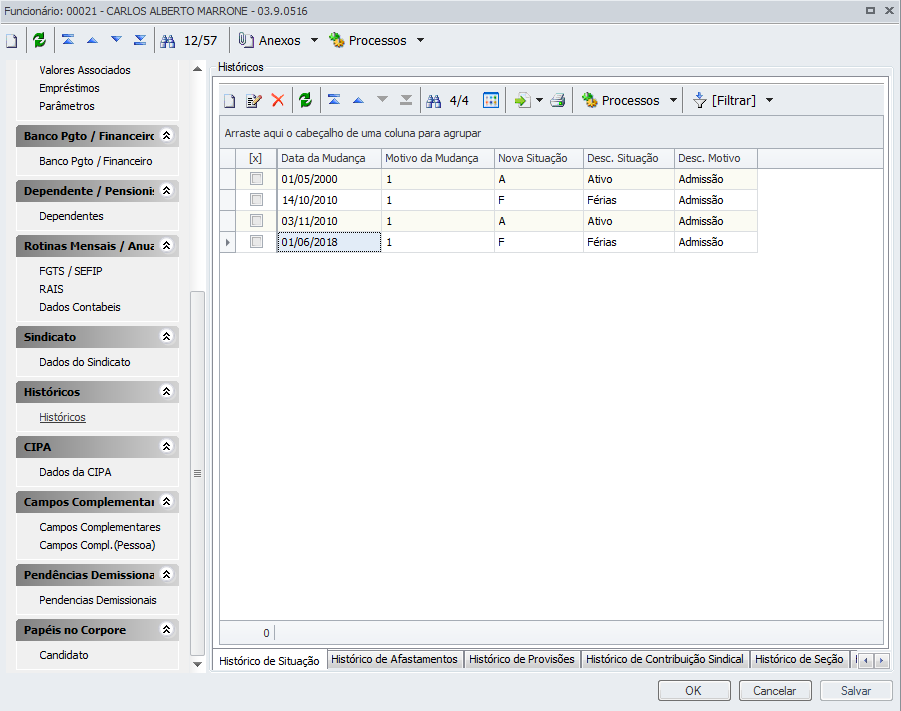Collapse the Rotinas Mensais / Anuais section
901x711 pixels.
click(x=167, y=245)
